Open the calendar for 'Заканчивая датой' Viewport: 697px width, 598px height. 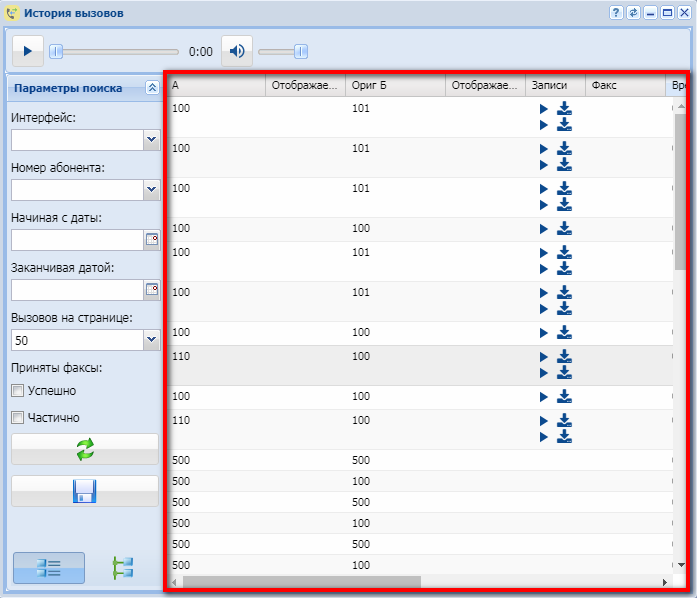click(152, 290)
